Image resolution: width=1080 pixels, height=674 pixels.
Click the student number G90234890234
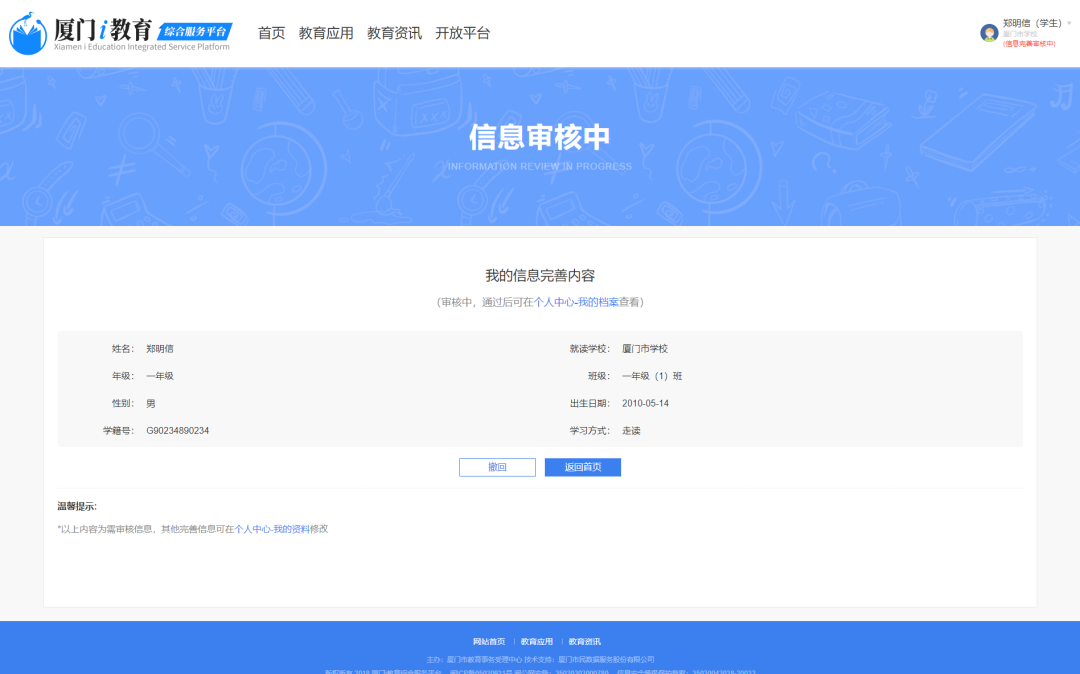[177, 431]
